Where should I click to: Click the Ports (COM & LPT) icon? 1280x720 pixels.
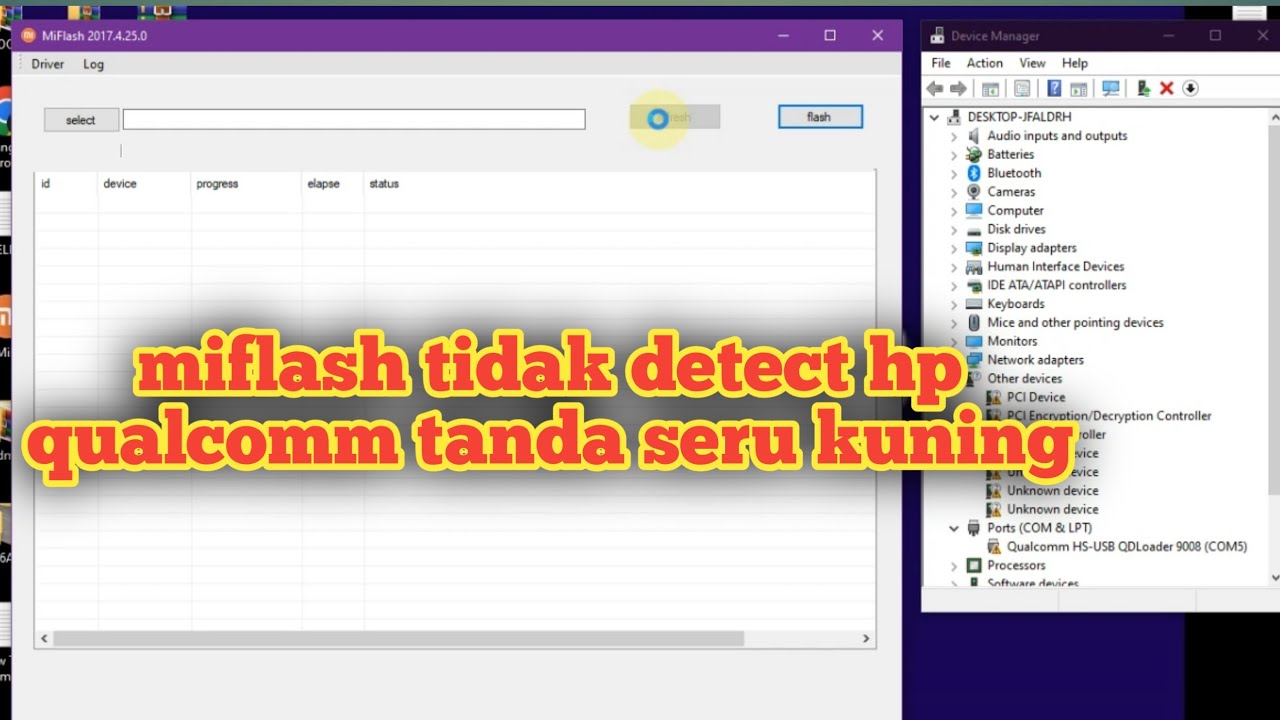[974, 528]
